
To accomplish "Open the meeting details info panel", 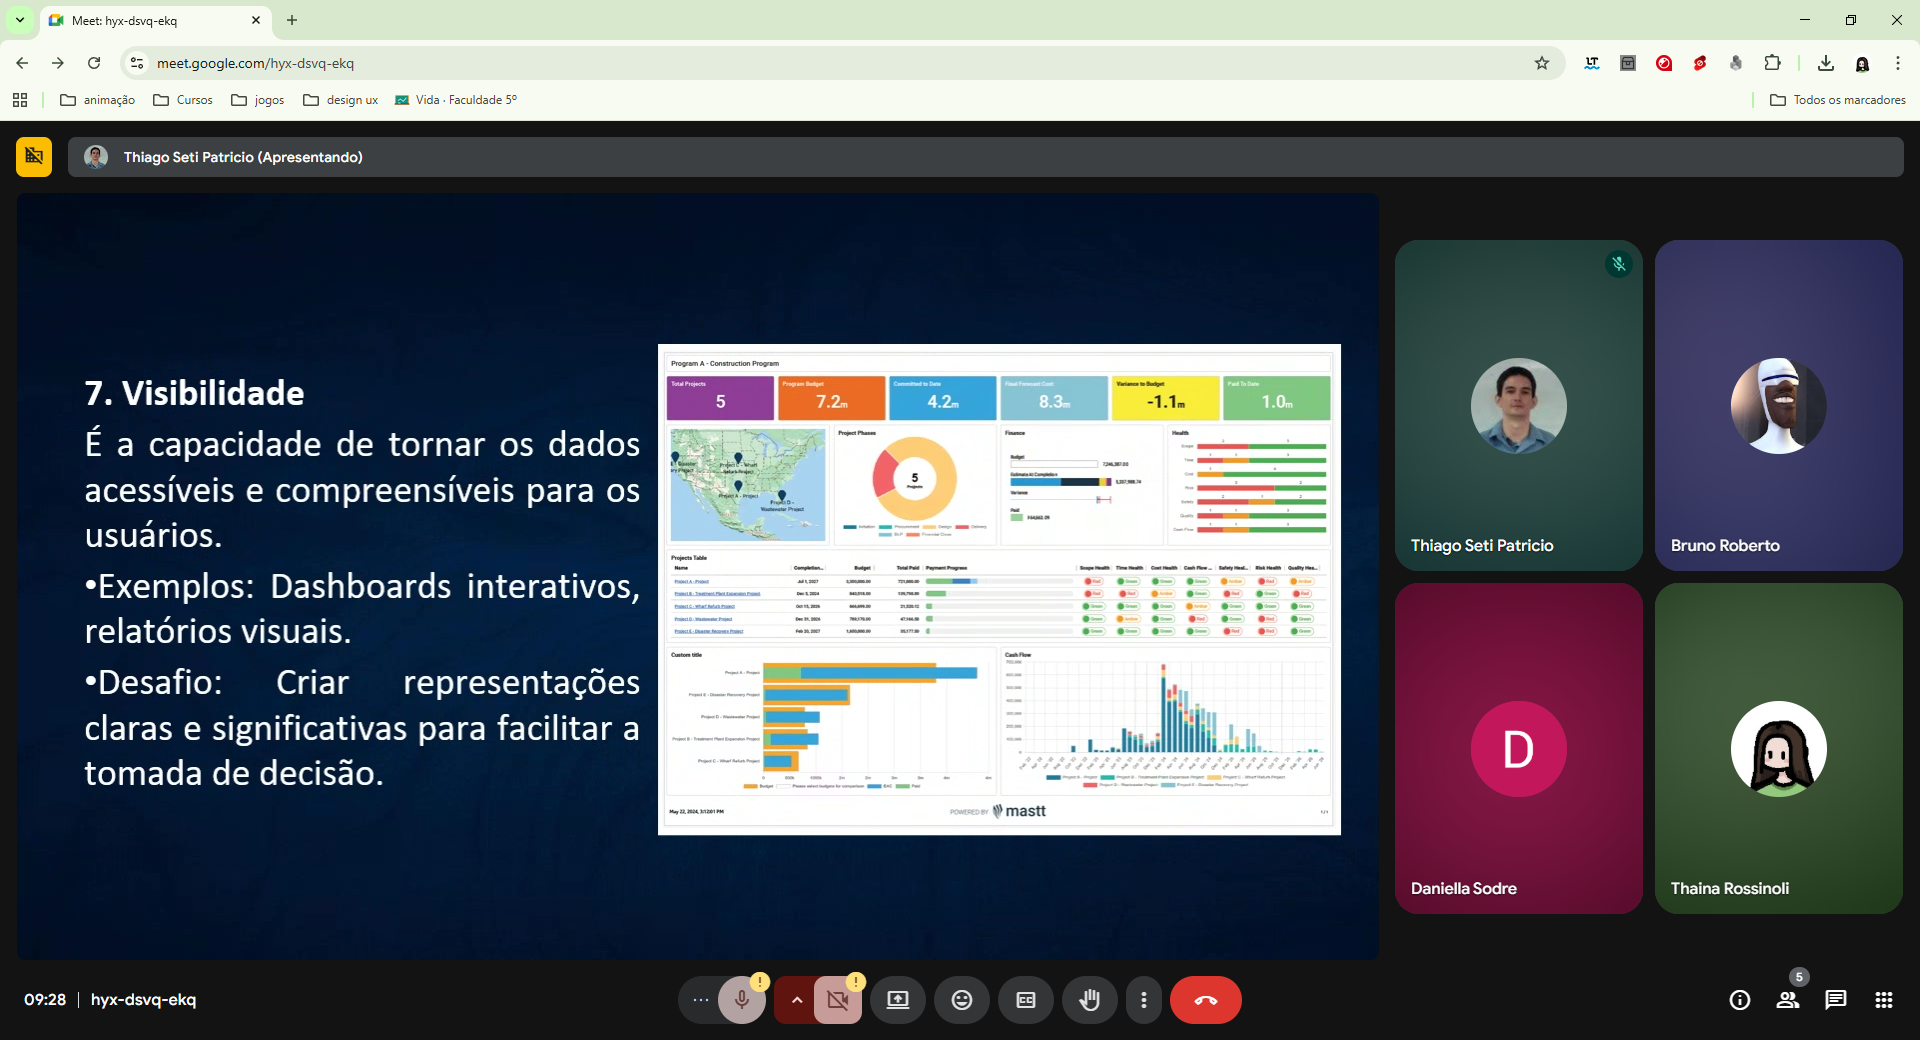I will pyautogui.click(x=1740, y=1000).
